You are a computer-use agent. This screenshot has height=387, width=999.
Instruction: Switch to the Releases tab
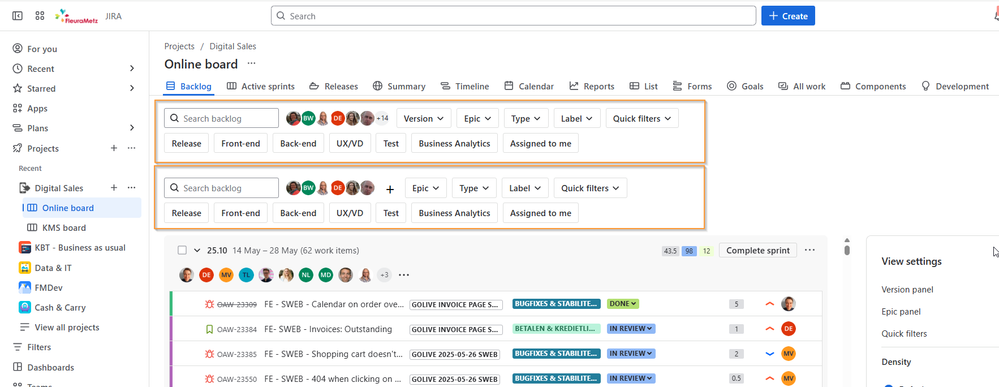[x=334, y=86]
